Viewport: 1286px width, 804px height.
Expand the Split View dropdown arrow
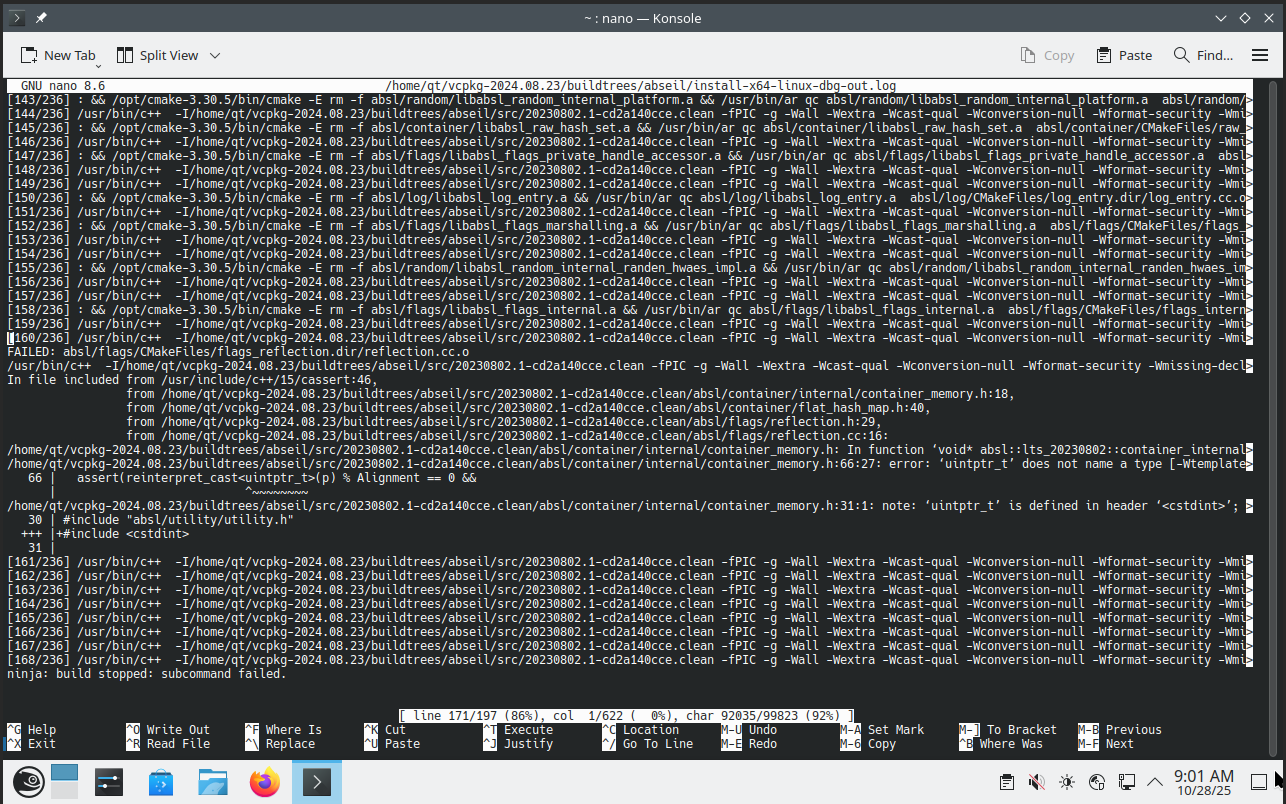215,55
